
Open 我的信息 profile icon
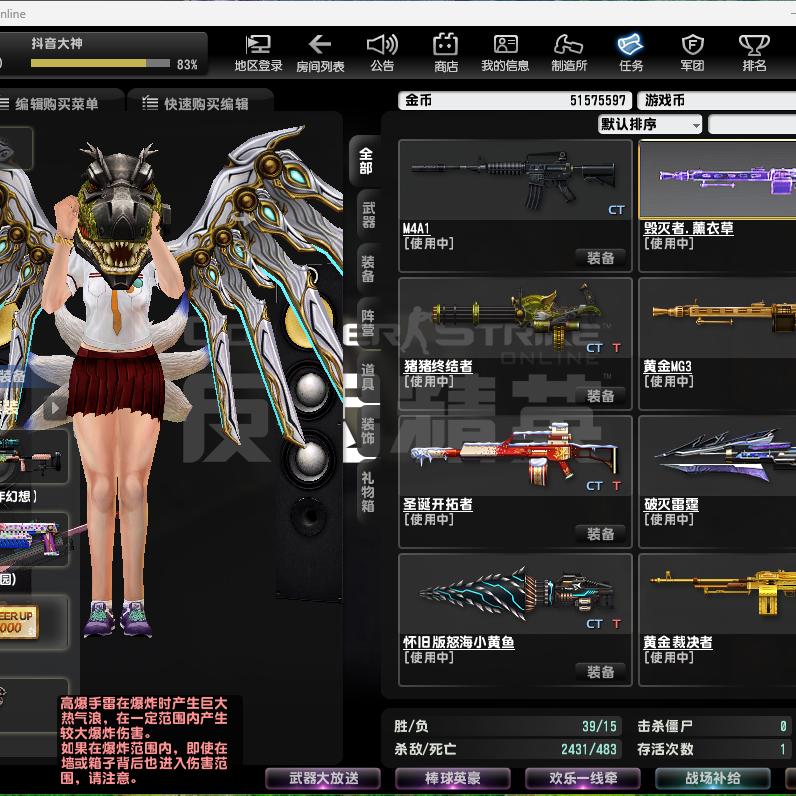click(x=505, y=52)
